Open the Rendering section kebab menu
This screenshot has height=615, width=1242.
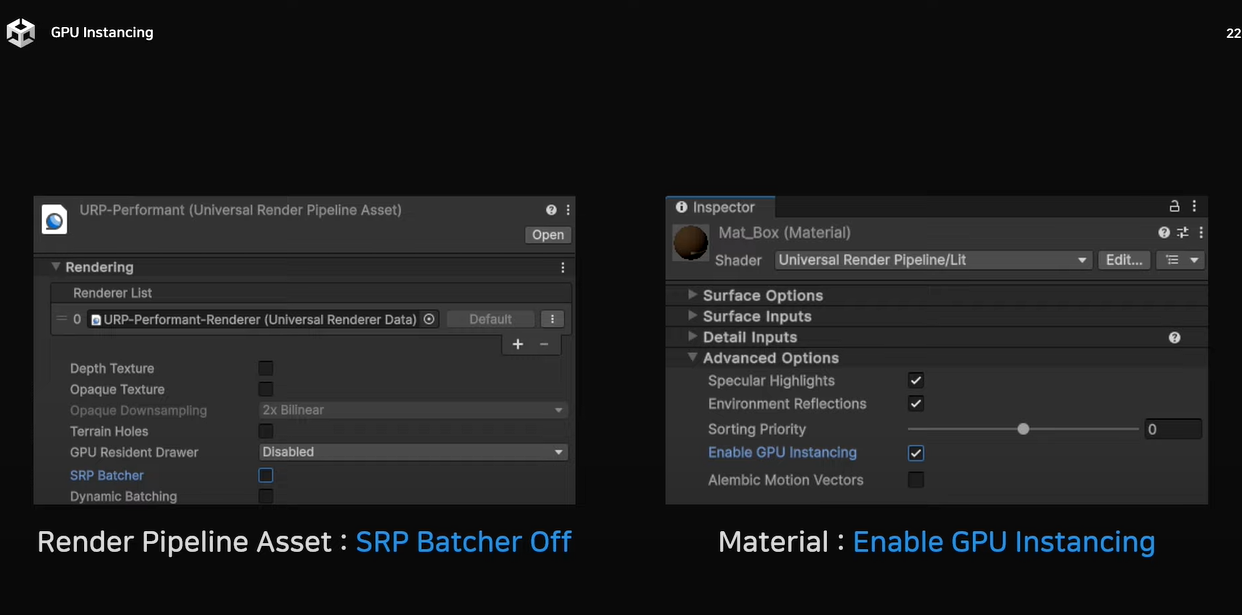click(x=563, y=268)
